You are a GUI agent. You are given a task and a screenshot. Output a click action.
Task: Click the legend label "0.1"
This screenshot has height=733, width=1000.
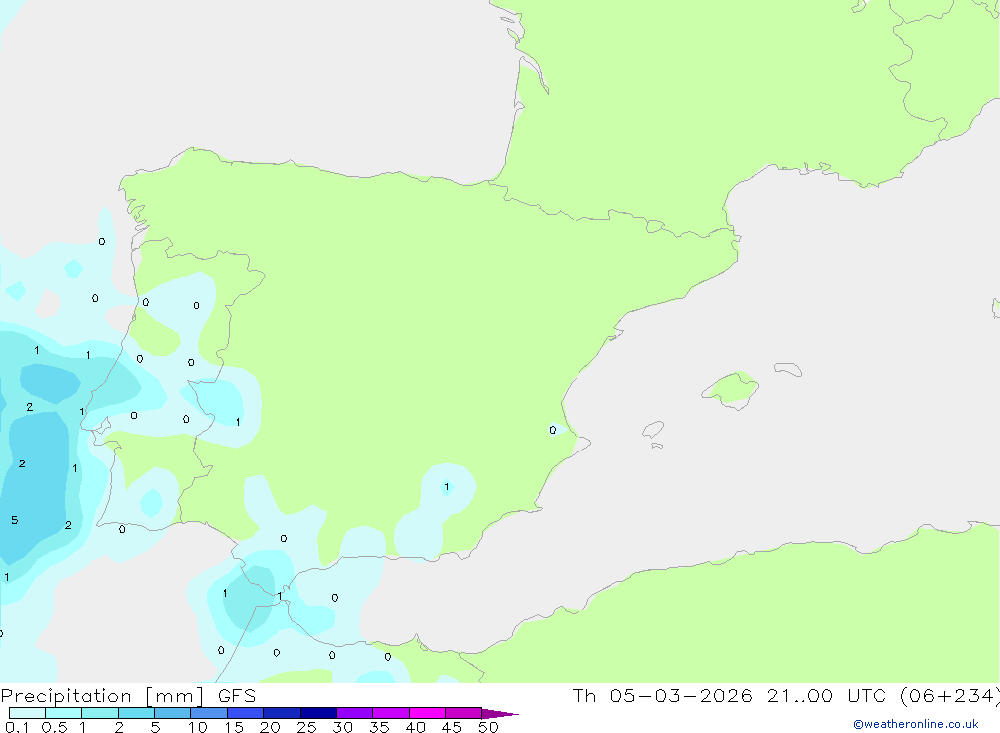click(x=17, y=727)
